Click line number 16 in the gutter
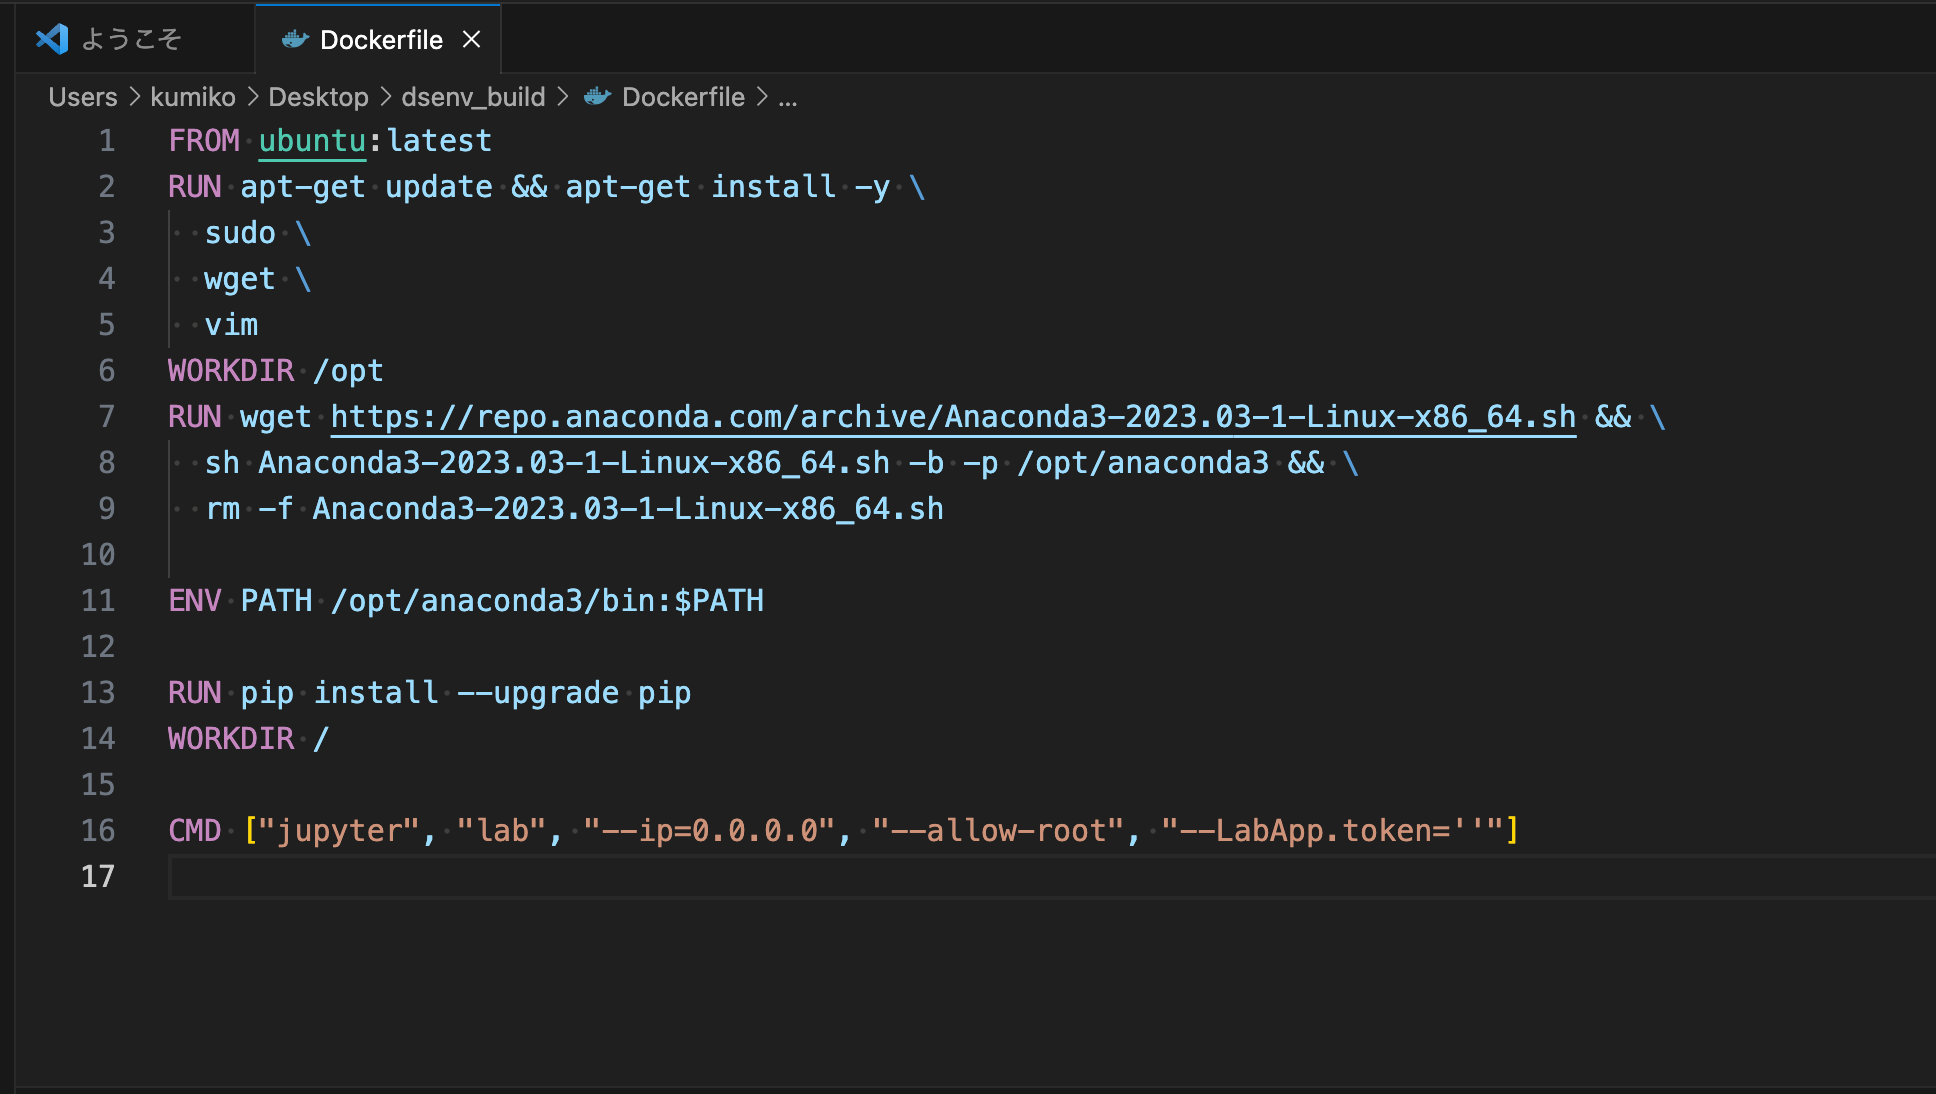The width and height of the screenshot is (1936, 1094). tap(98, 830)
